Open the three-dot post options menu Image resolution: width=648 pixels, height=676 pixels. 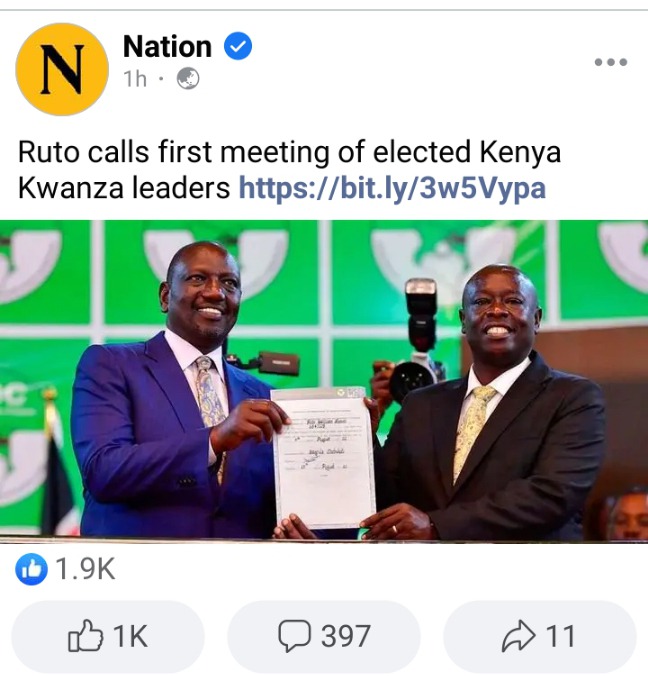pos(610,62)
